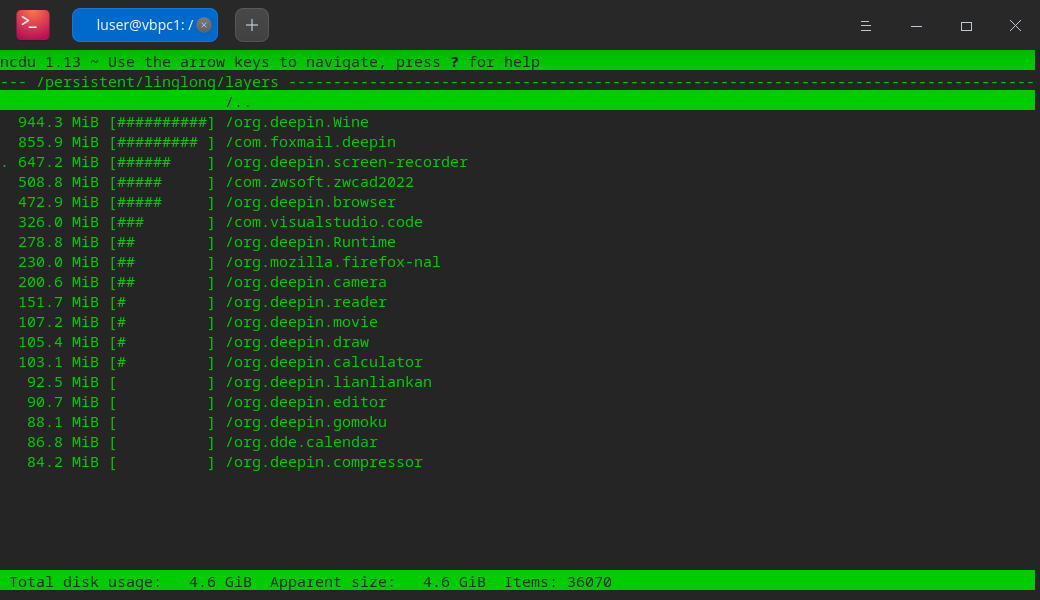This screenshot has width=1040, height=600.
Task: Click the 151.7 MiB size value
Action: coord(58,302)
